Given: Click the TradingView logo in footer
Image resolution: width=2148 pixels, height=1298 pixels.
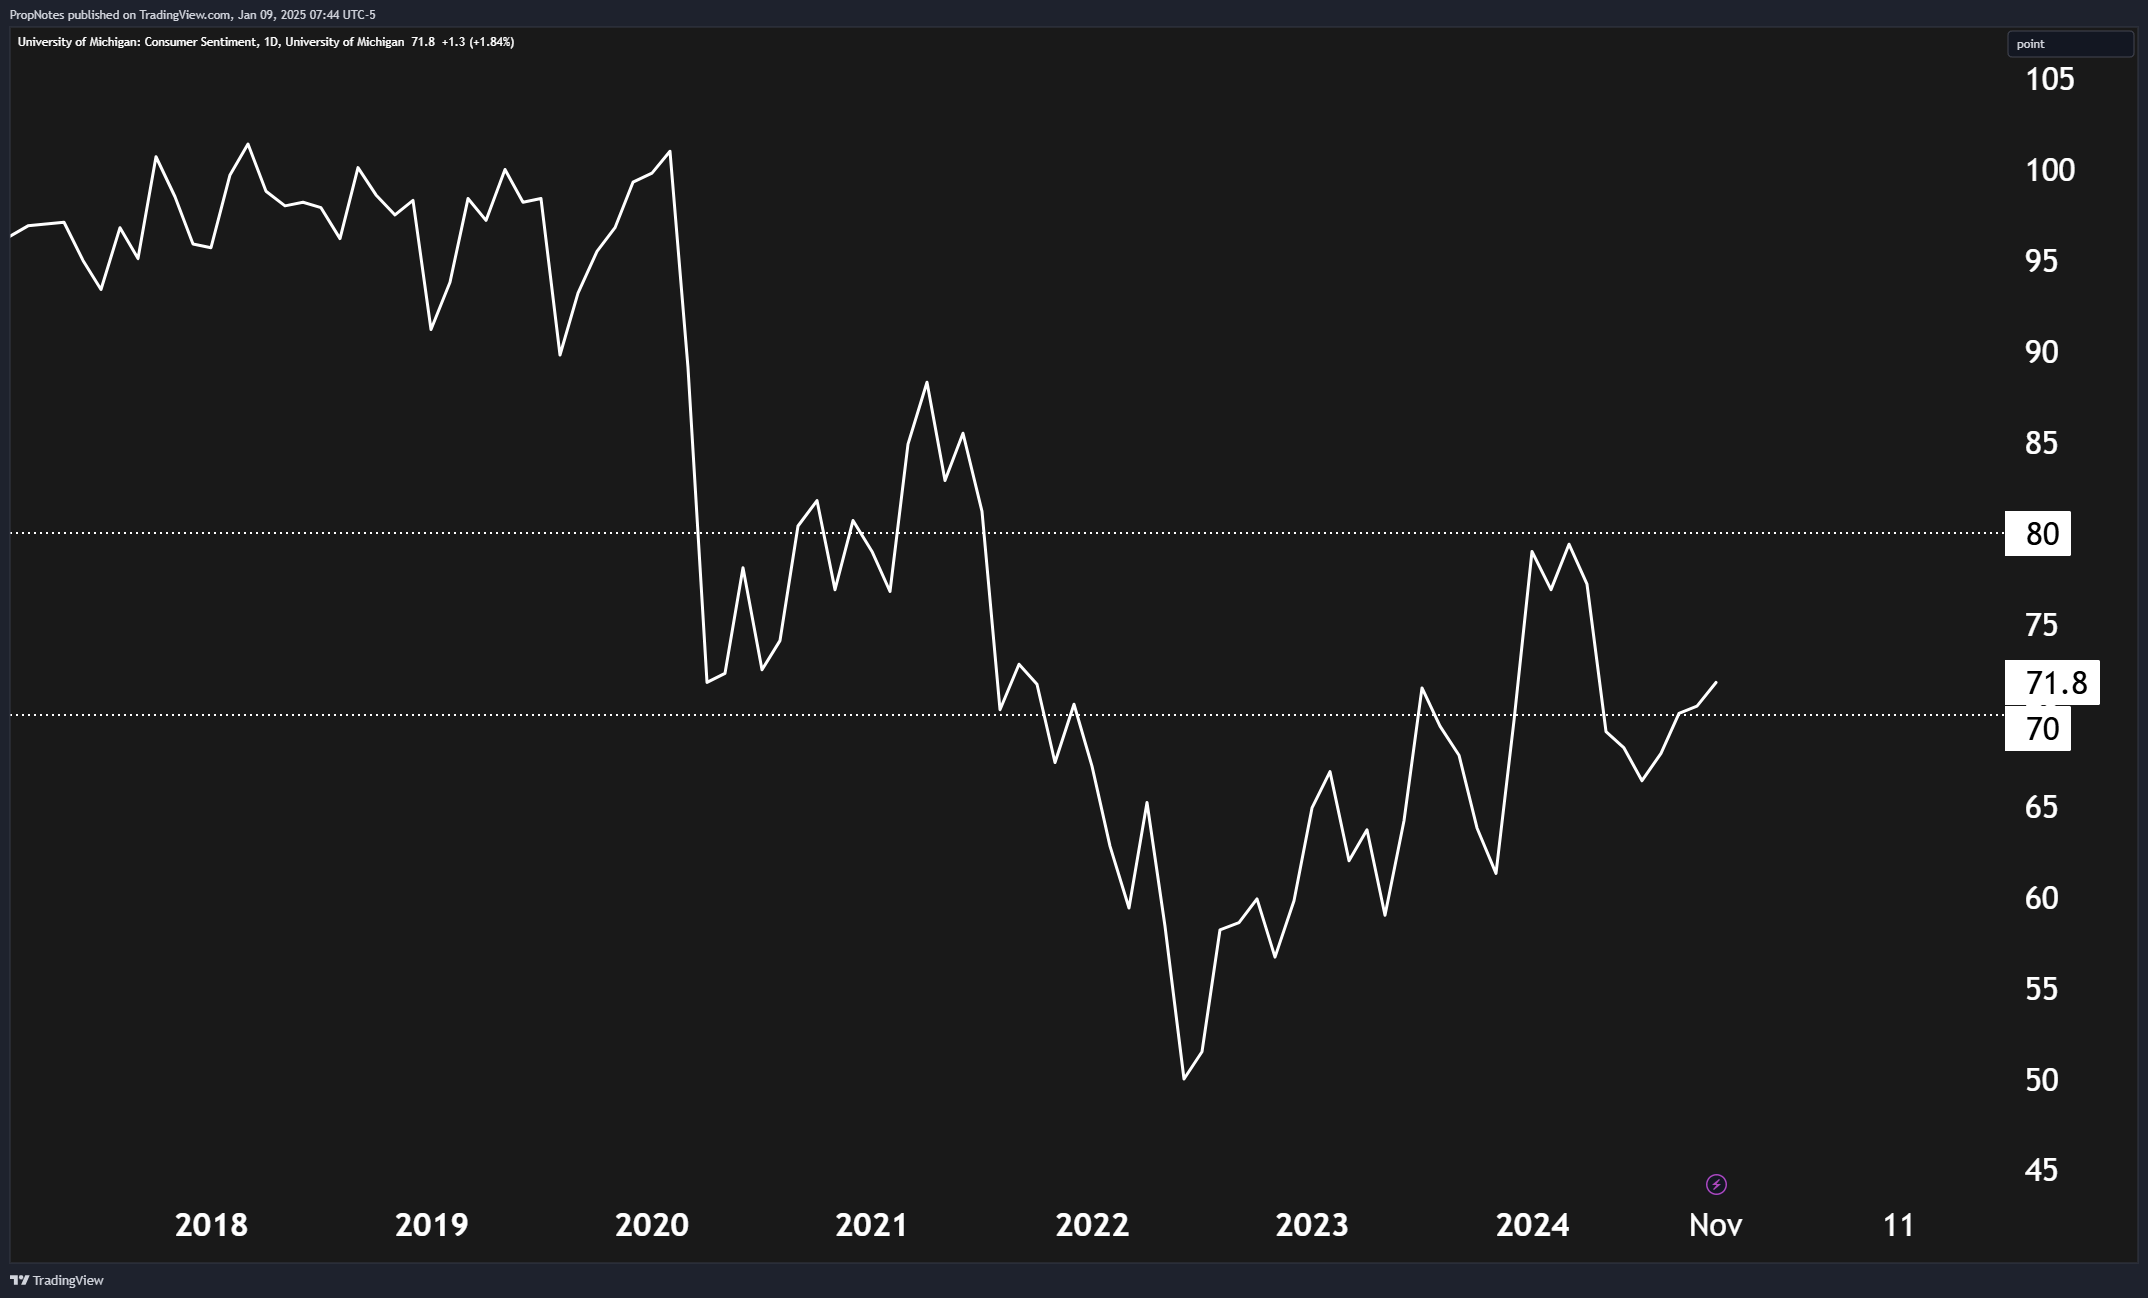Looking at the screenshot, I should 57,1280.
